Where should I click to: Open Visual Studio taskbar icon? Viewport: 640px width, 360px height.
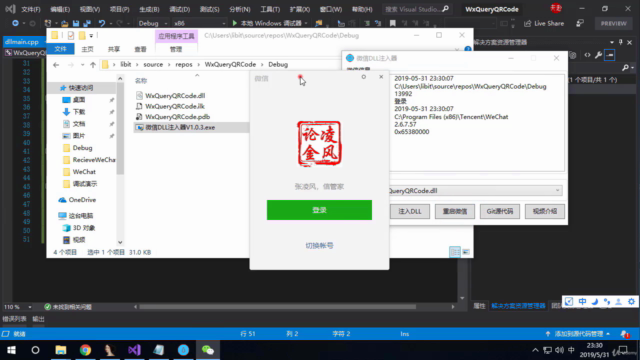[134, 350]
